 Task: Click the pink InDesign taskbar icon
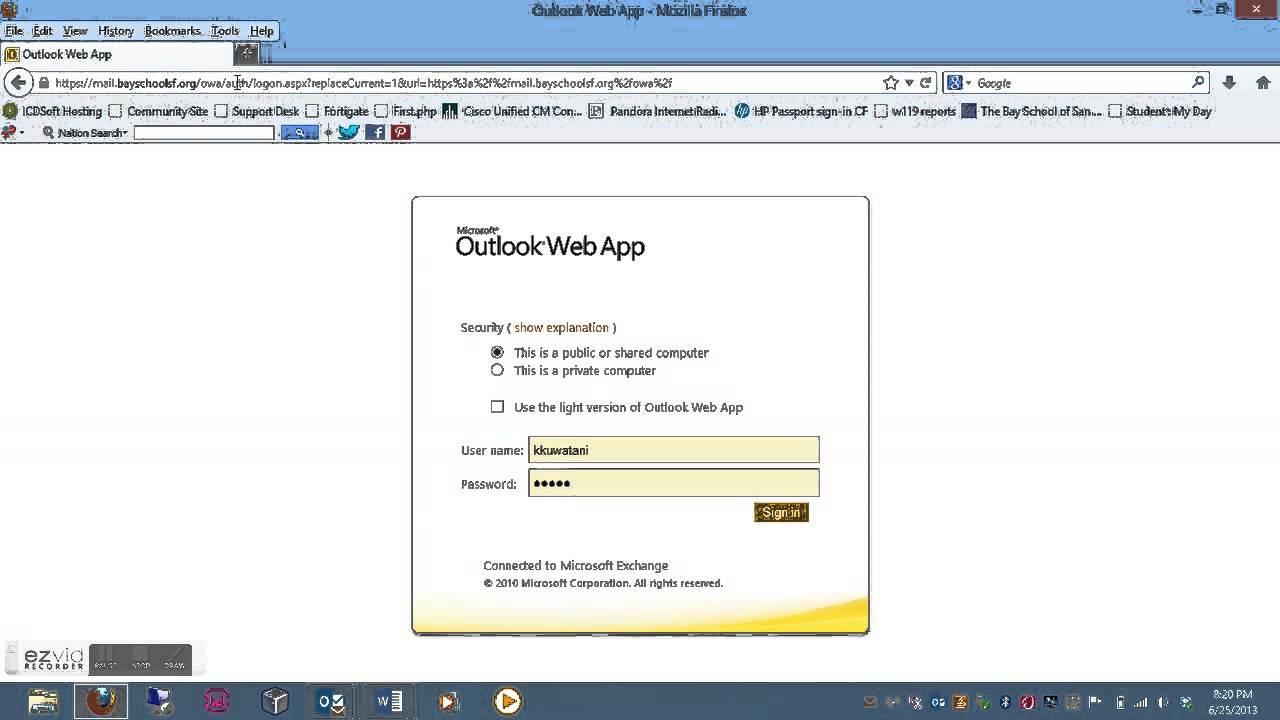pos(218,701)
